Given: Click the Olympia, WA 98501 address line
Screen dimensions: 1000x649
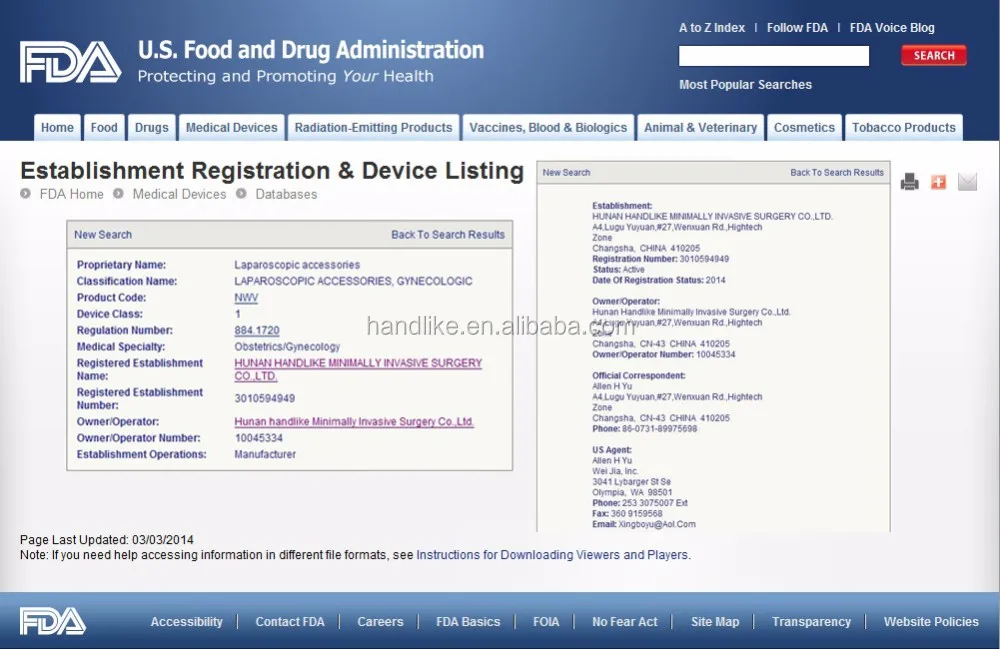Looking at the screenshot, I should pyautogui.click(x=632, y=492).
